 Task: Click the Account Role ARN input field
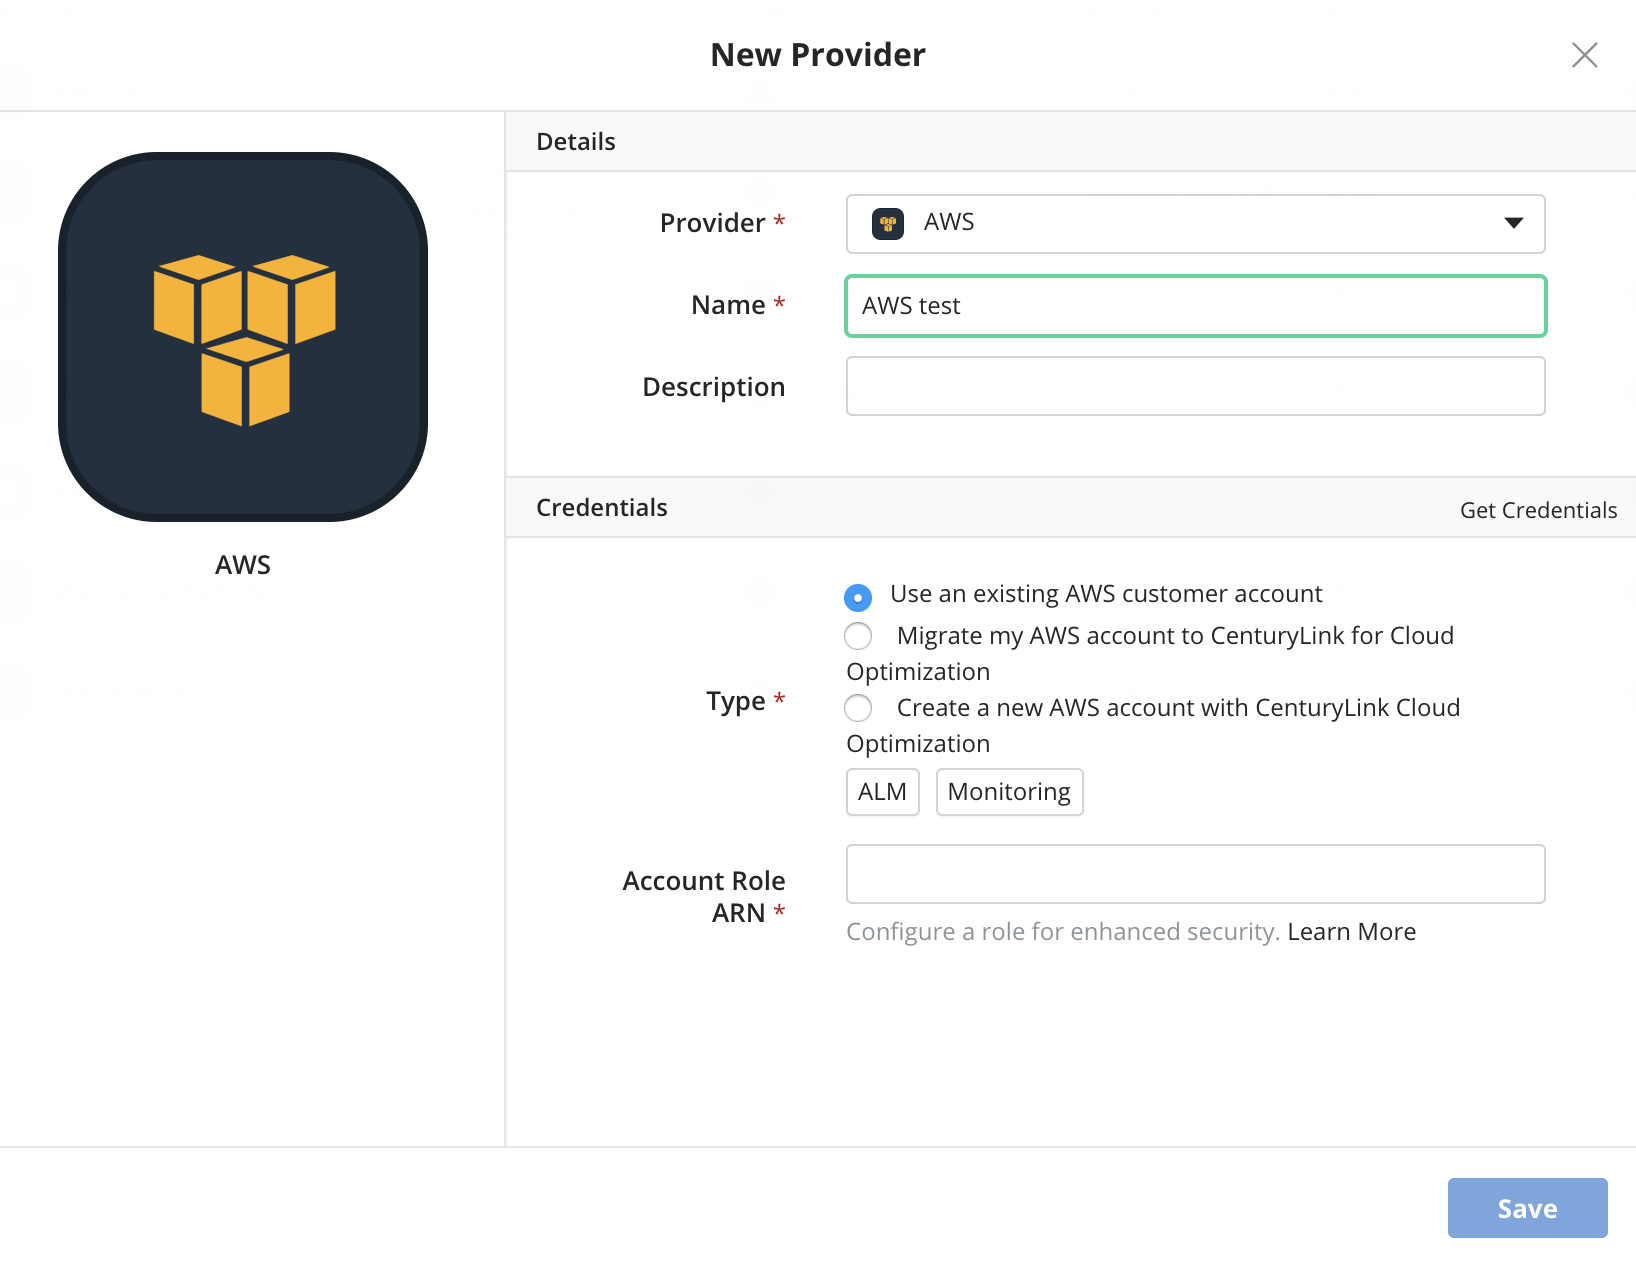(x=1195, y=874)
